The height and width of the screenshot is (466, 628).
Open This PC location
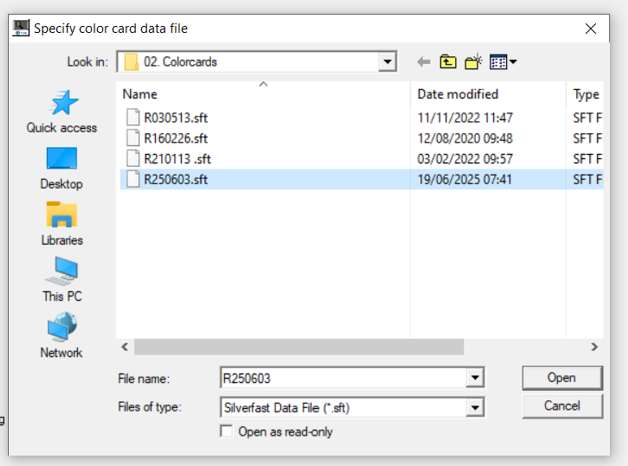coord(62,280)
